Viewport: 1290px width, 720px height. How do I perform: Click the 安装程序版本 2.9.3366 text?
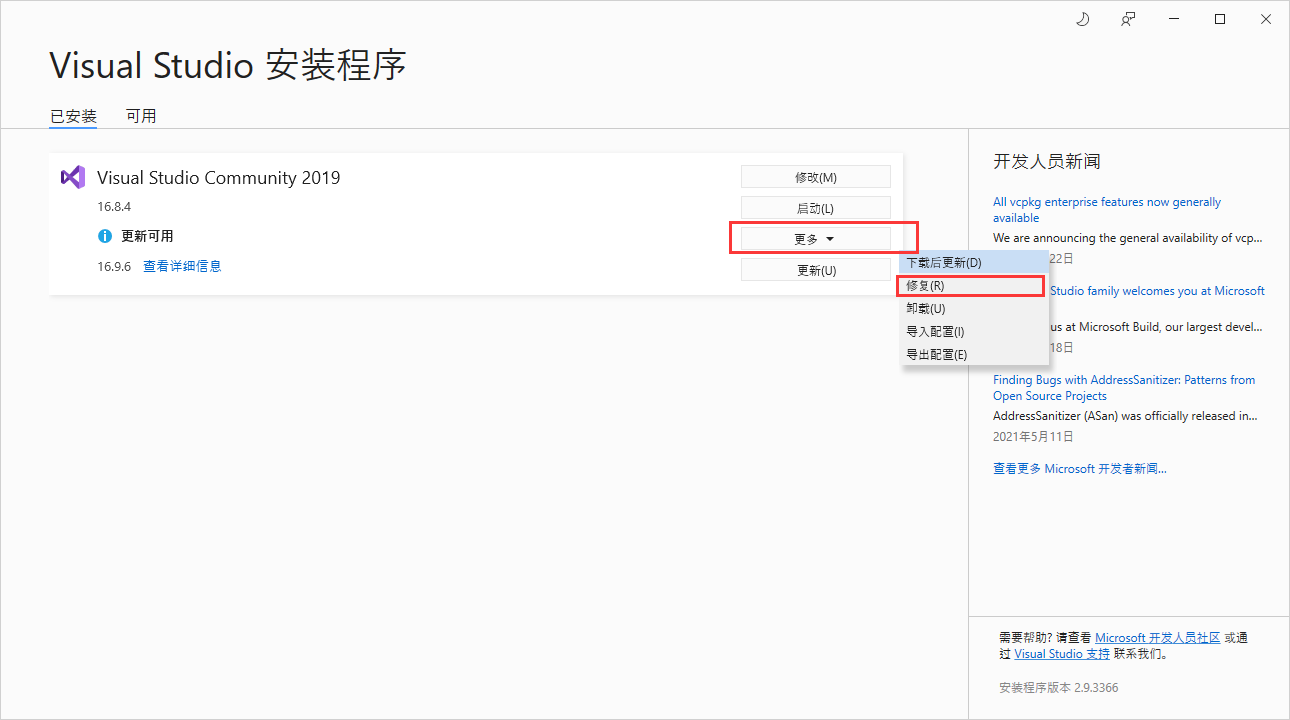click(1059, 688)
